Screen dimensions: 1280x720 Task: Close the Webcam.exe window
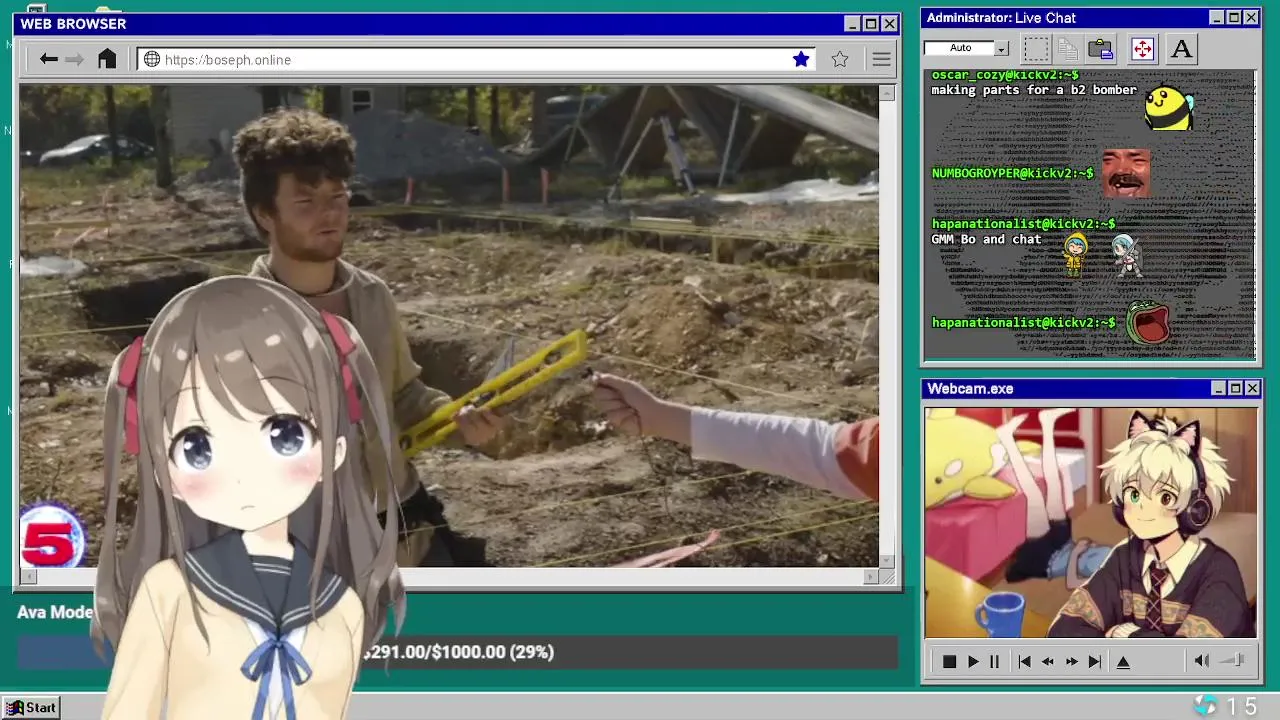coord(1252,388)
